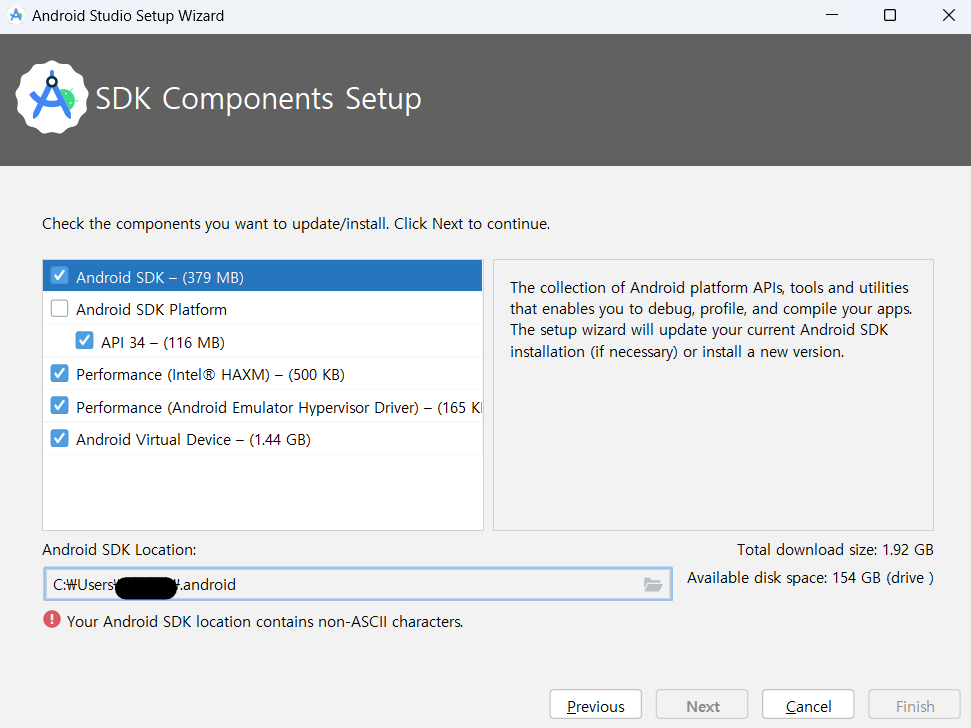The width and height of the screenshot is (971, 728).
Task: Close the Setup Wizard window
Action: tap(948, 15)
